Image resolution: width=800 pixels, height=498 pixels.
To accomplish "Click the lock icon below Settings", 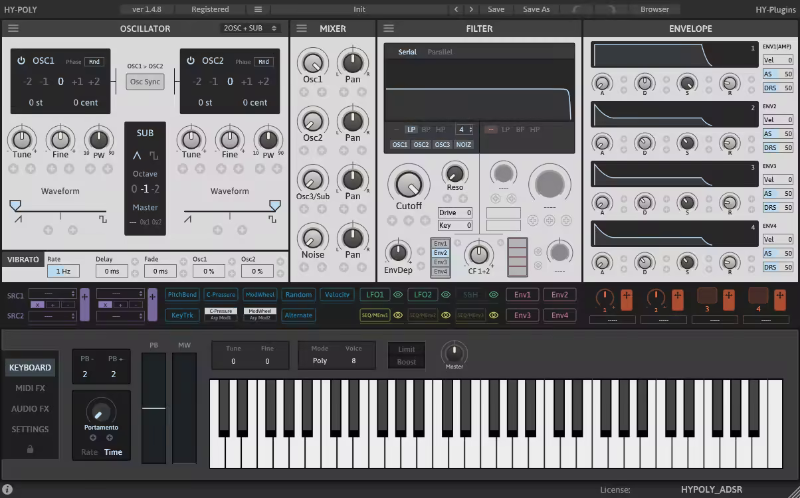I will (30, 449).
